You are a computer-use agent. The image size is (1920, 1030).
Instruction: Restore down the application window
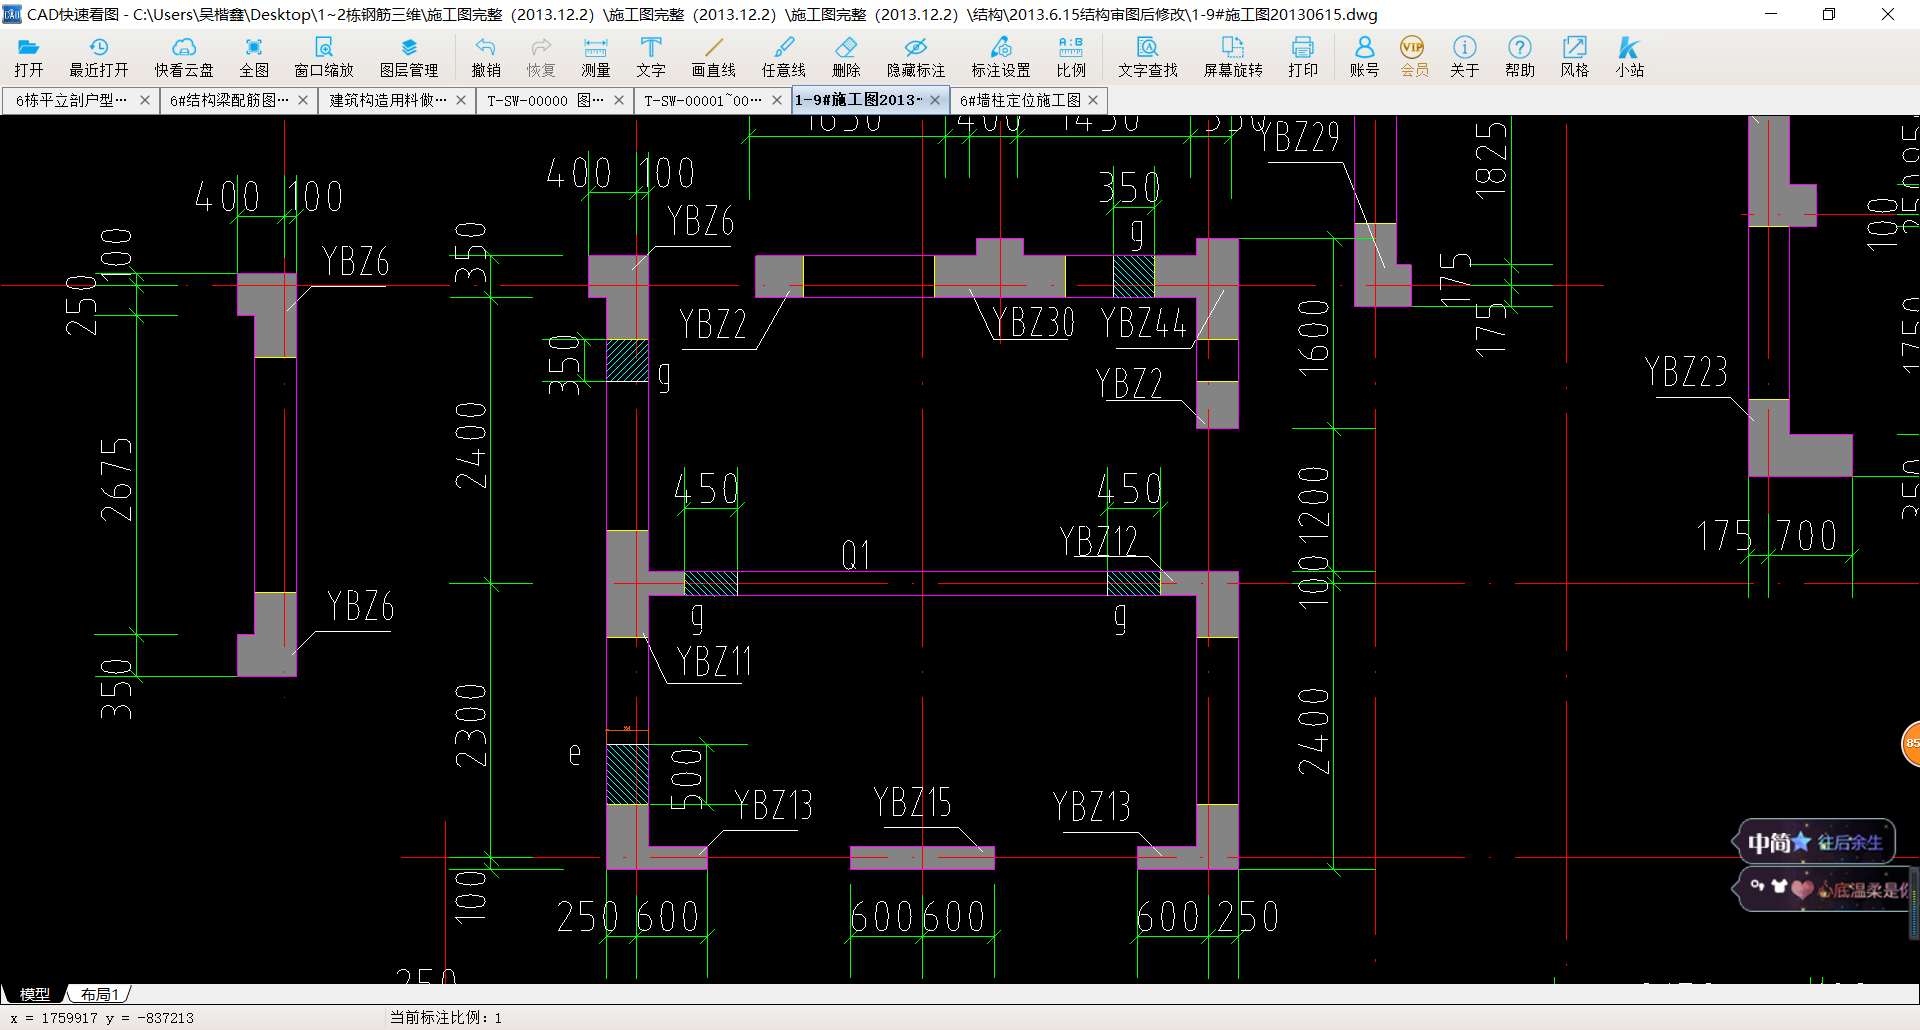click(x=1829, y=14)
